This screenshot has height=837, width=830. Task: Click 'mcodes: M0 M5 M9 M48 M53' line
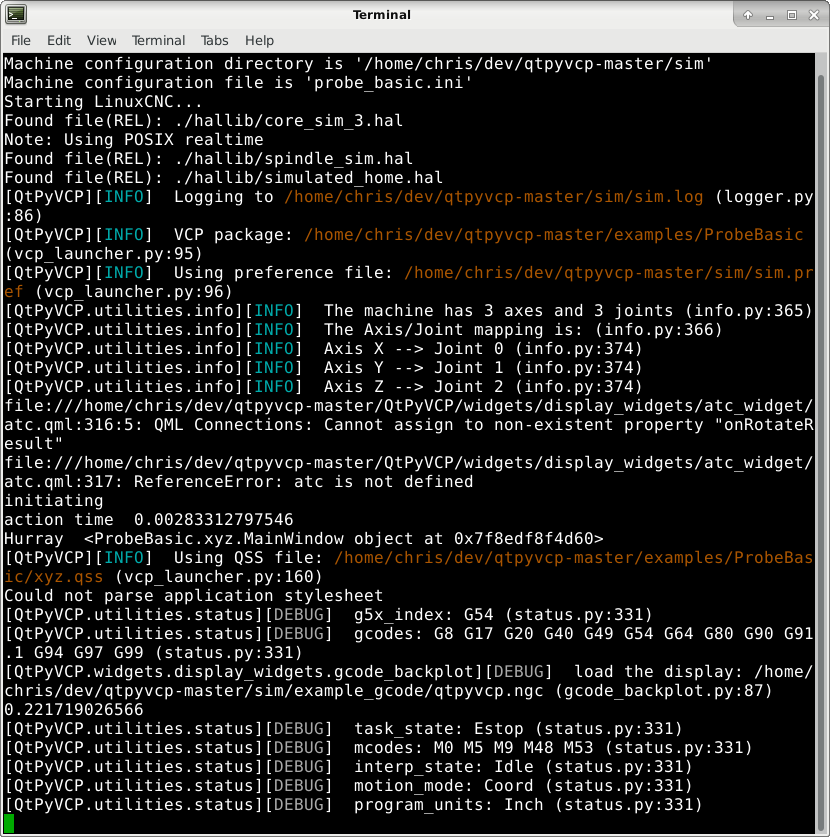pos(378,747)
